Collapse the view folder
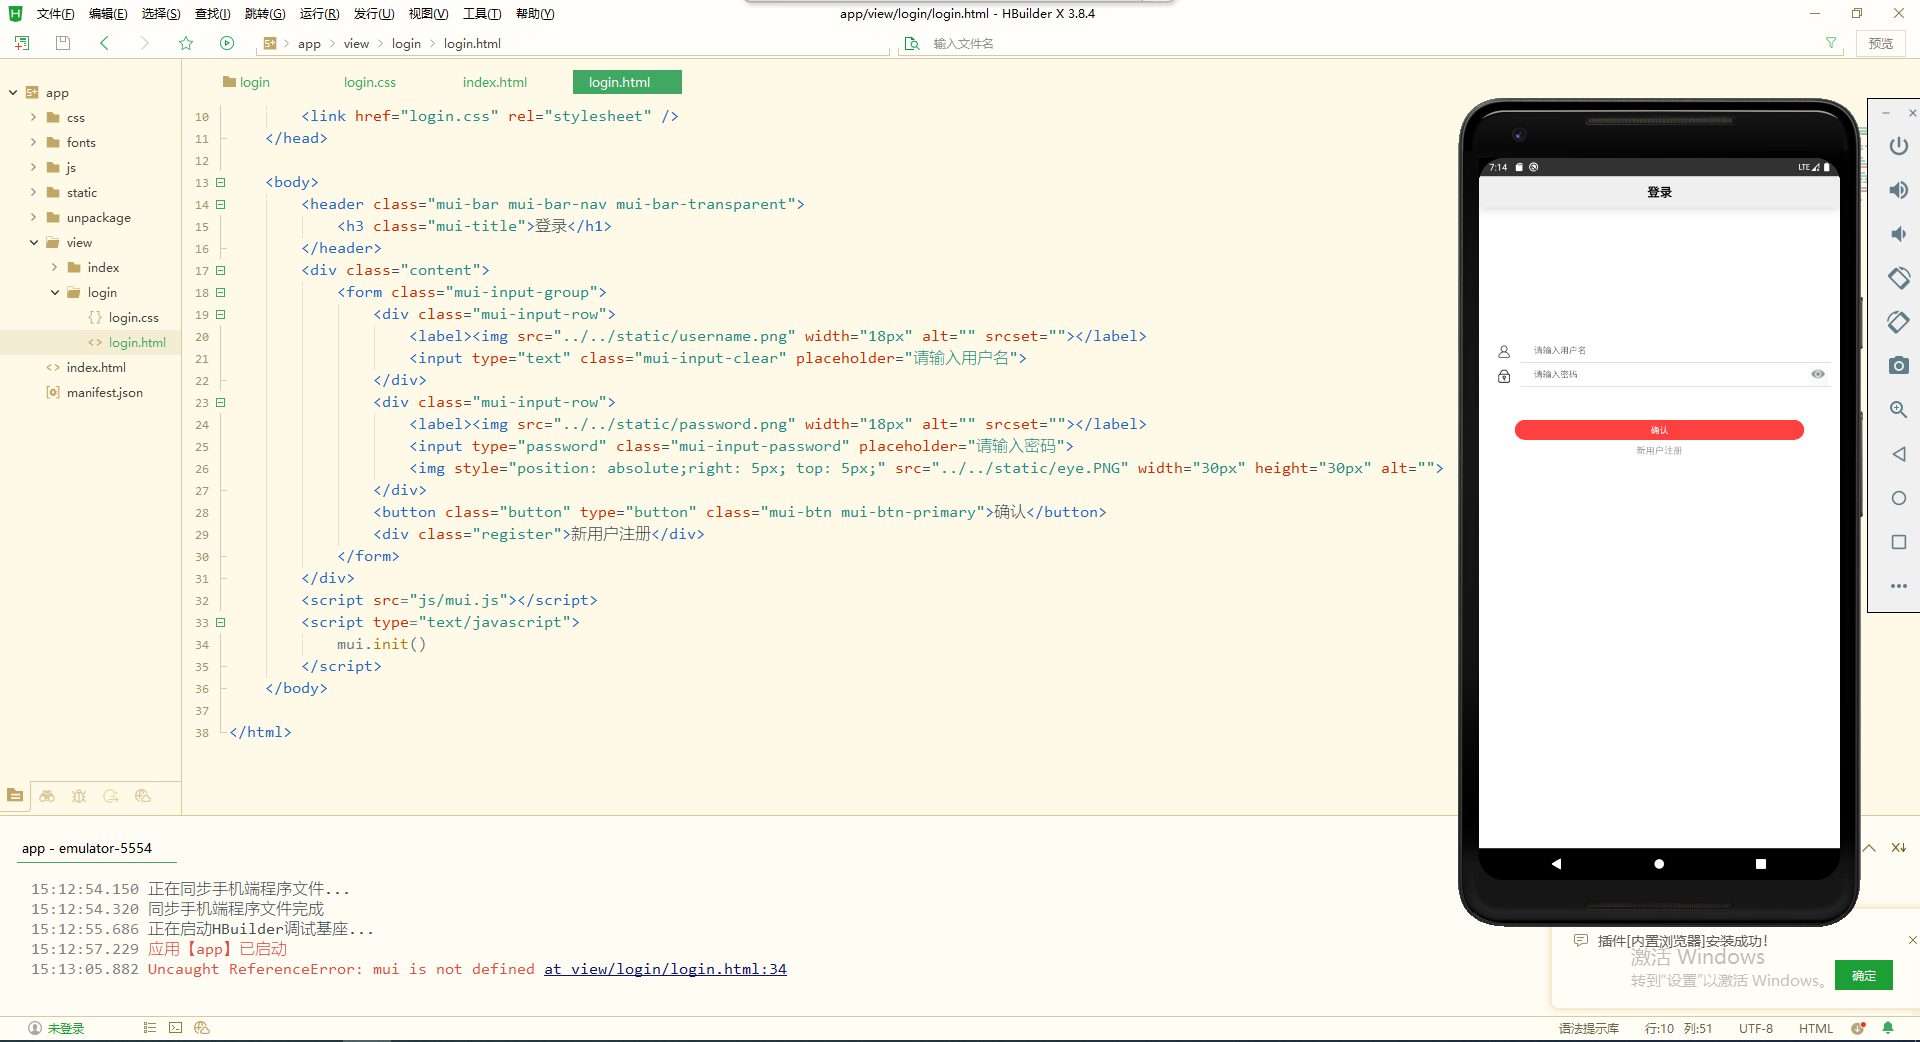This screenshot has width=1920, height=1042. [34, 242]
